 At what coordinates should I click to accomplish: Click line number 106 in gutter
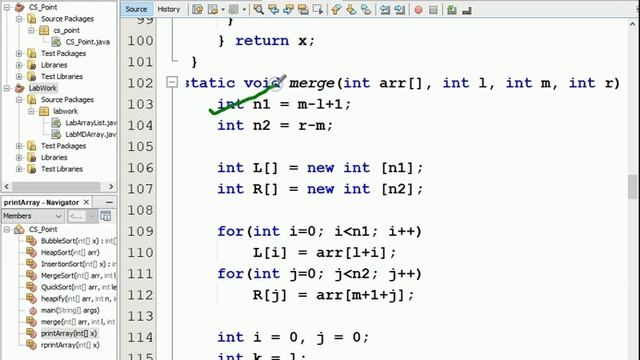point(140,168)
